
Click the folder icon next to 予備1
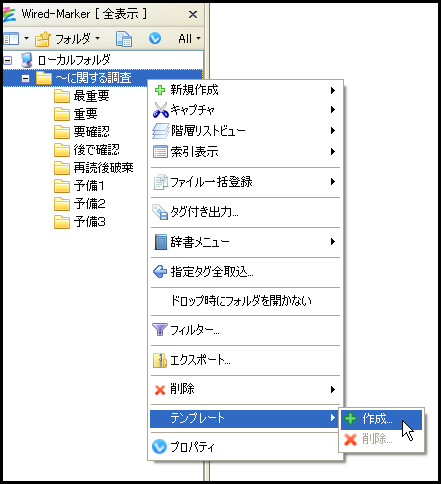click(x=62, y=186)
